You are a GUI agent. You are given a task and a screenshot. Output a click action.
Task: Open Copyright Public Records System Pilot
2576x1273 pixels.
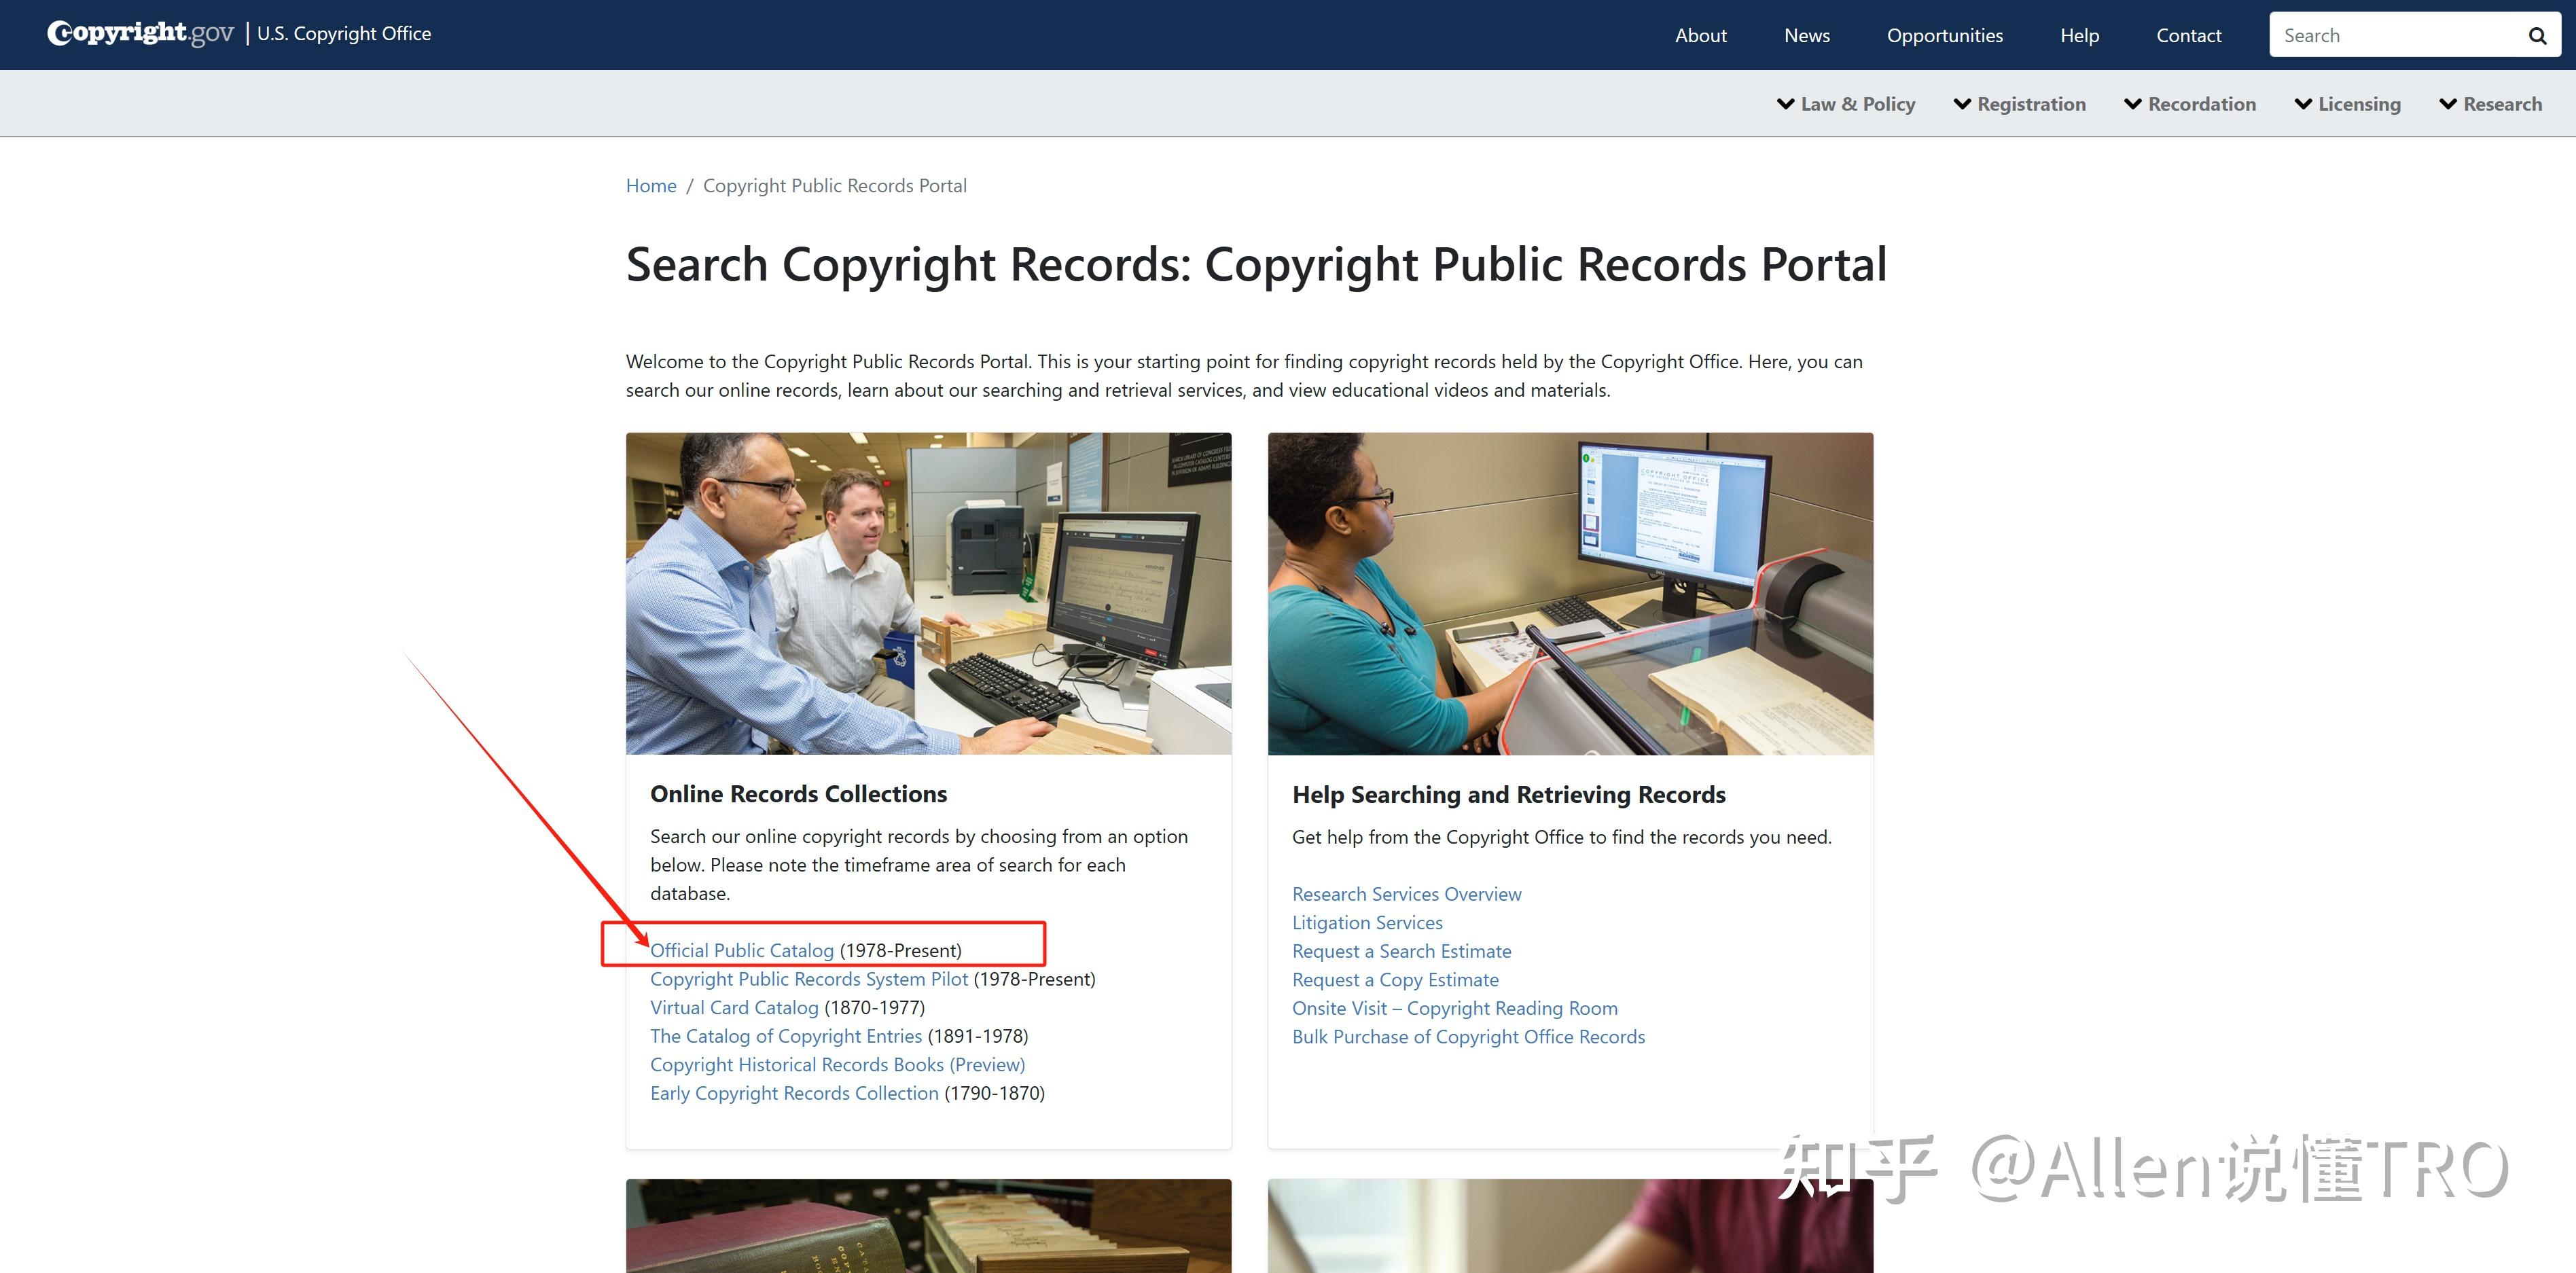tap(808, 979)
